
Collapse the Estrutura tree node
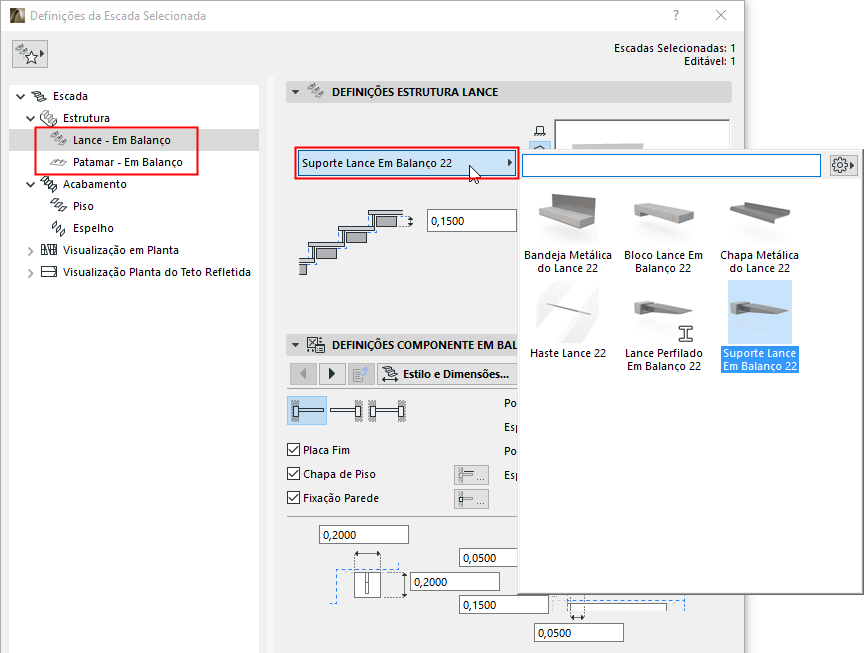(x=30, y=118)
